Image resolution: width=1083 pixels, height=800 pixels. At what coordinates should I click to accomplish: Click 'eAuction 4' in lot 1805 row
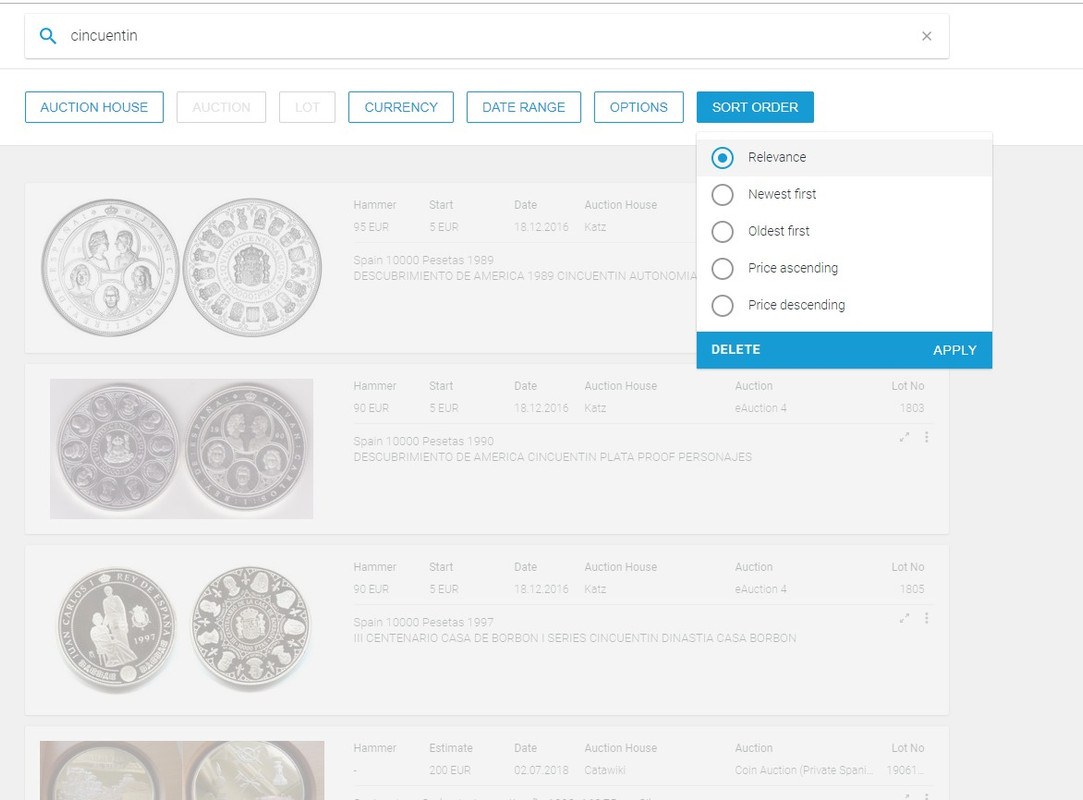(x=760, y=589)
